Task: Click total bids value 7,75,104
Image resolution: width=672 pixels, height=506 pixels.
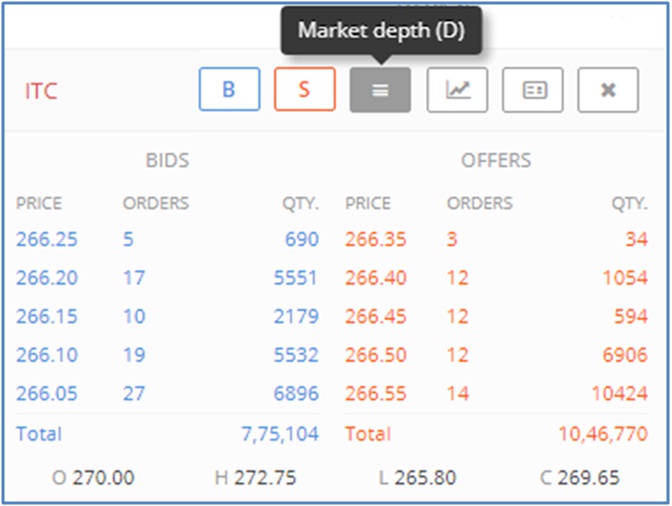Action: click(x=281, y=434)
